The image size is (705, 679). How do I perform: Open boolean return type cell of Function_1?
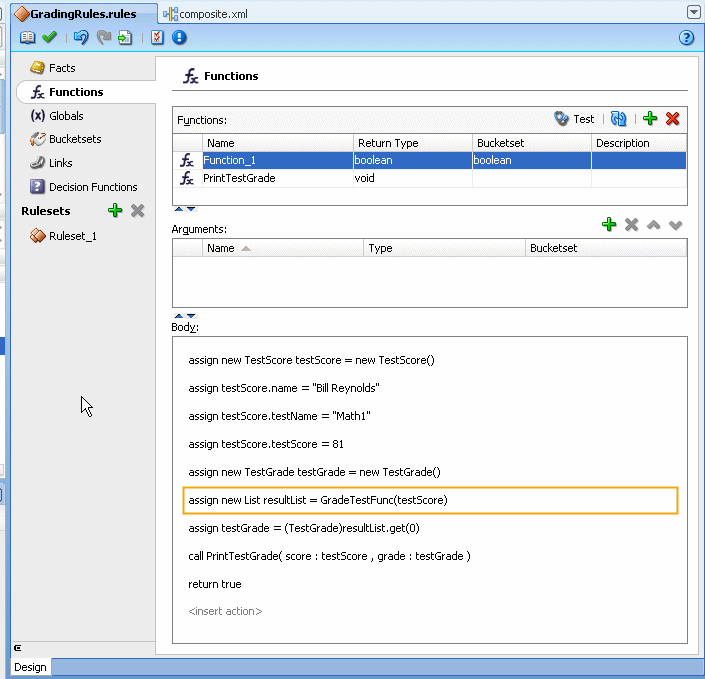[x=412, y=160]
